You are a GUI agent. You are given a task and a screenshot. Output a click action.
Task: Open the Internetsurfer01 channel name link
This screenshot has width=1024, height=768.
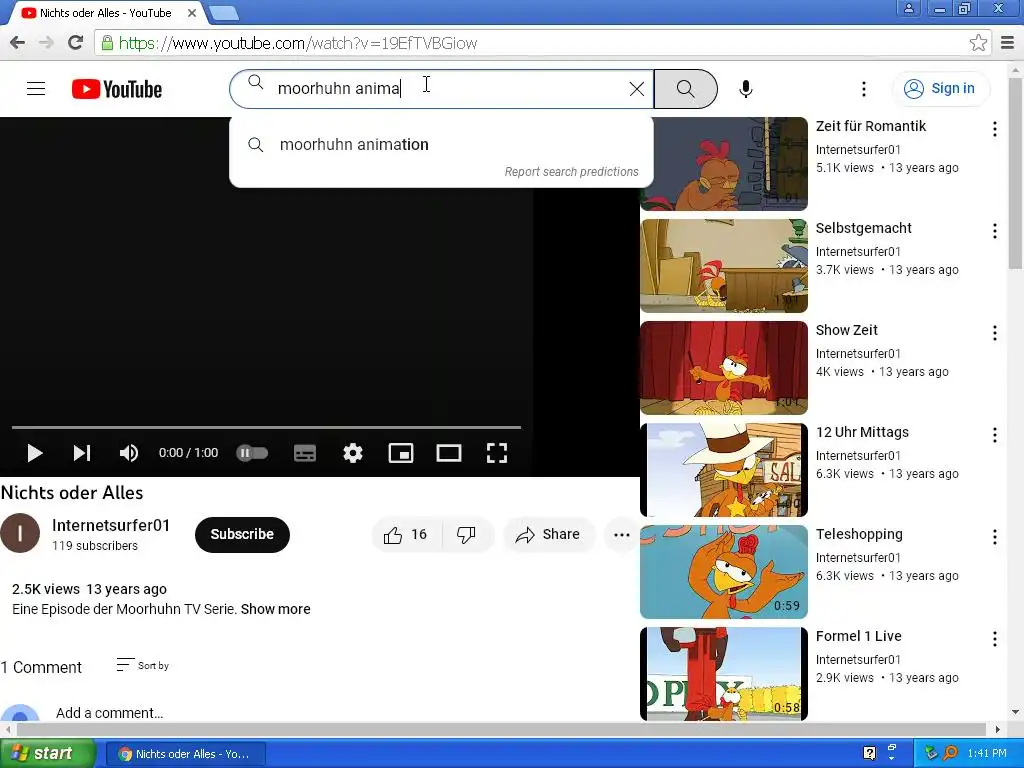(111, 525)
